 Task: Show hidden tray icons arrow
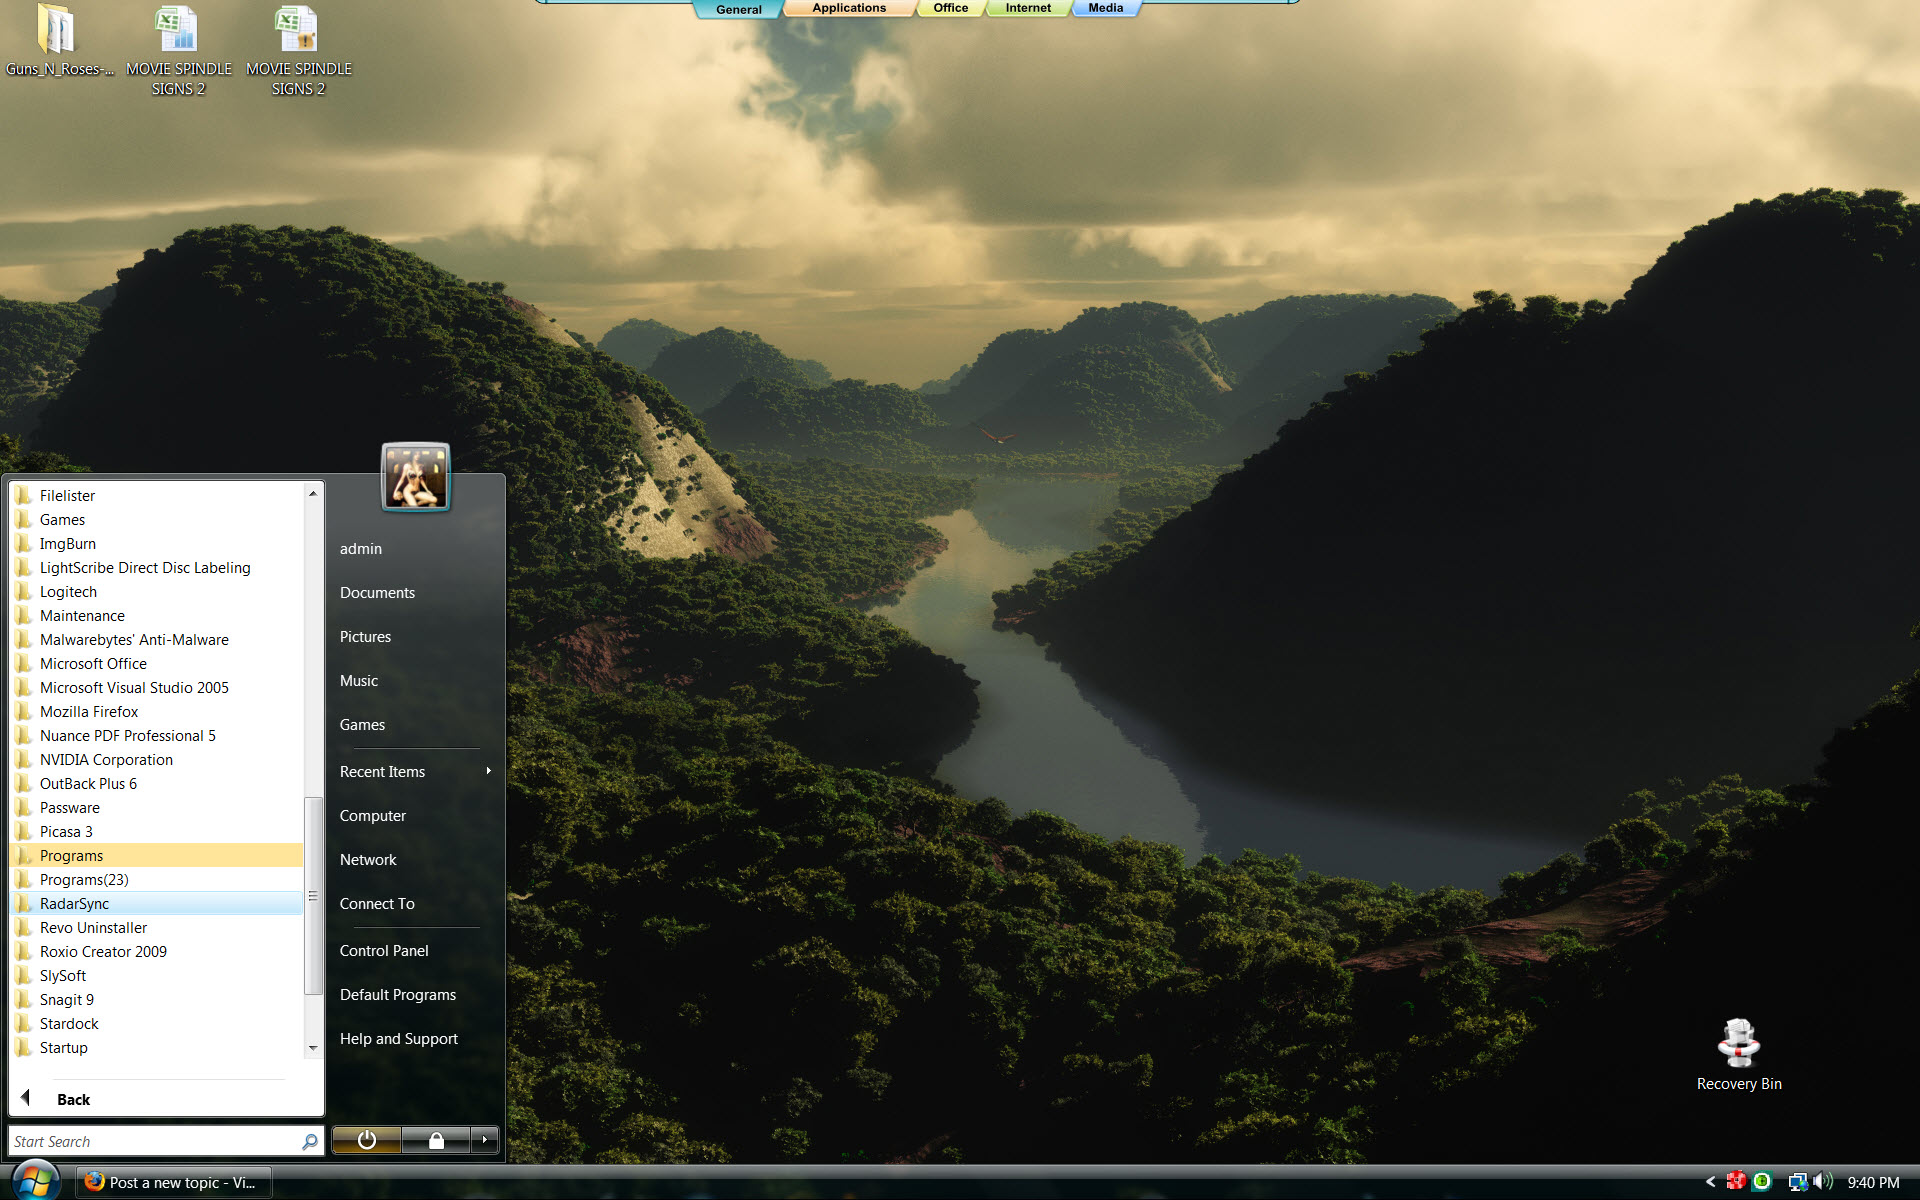point(1710,1182)
